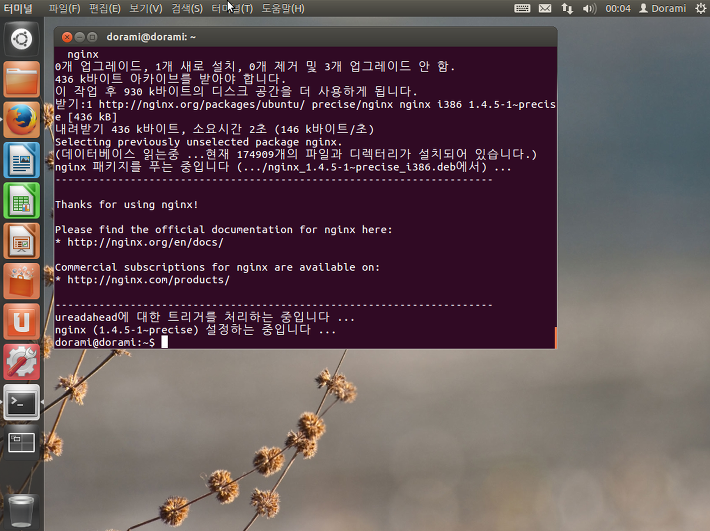Open the 보기(V) menu
The width and height of the screenshot is (710, 531).
pyautogui.click(x=145, y=8)
